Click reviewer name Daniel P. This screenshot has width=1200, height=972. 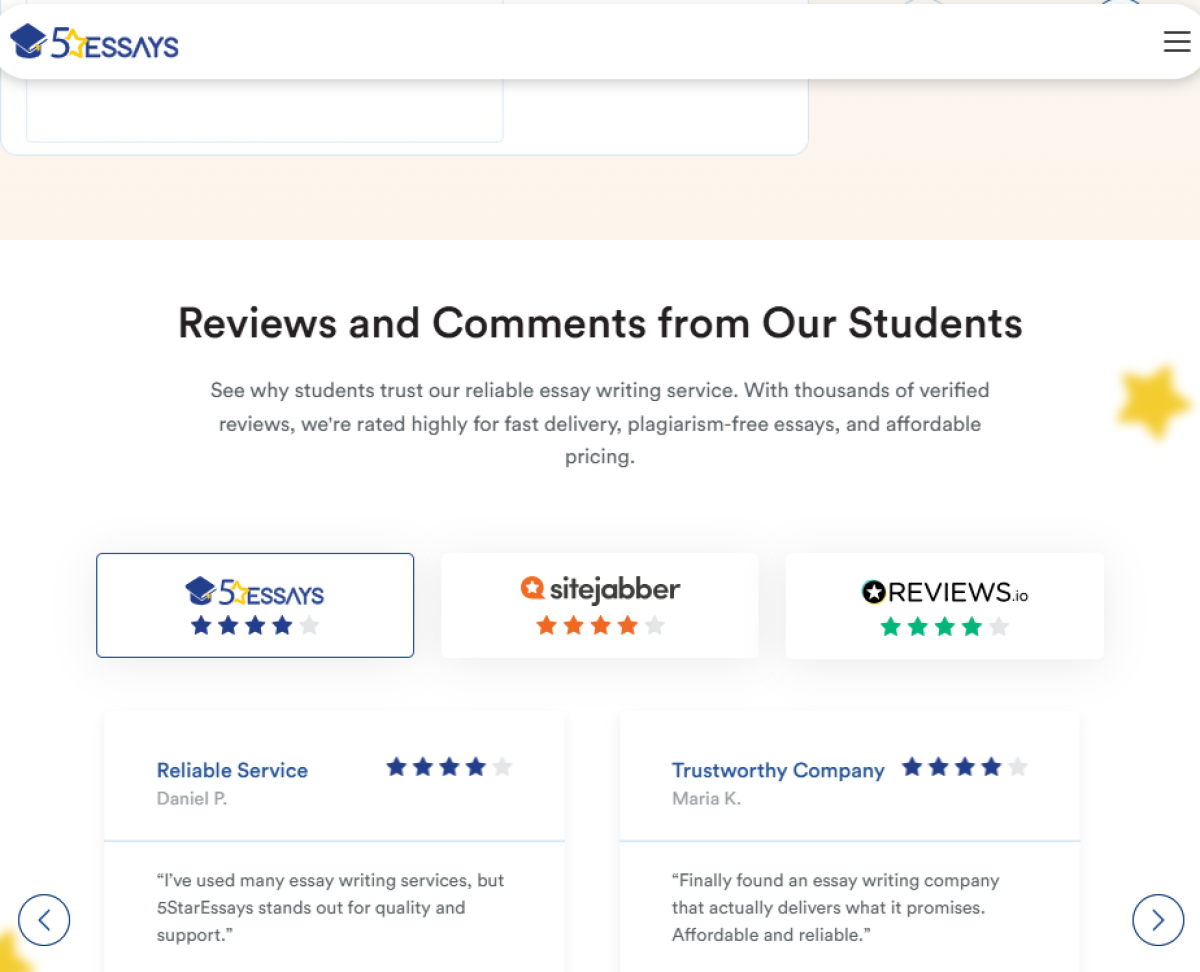click(x=192, y=798)
